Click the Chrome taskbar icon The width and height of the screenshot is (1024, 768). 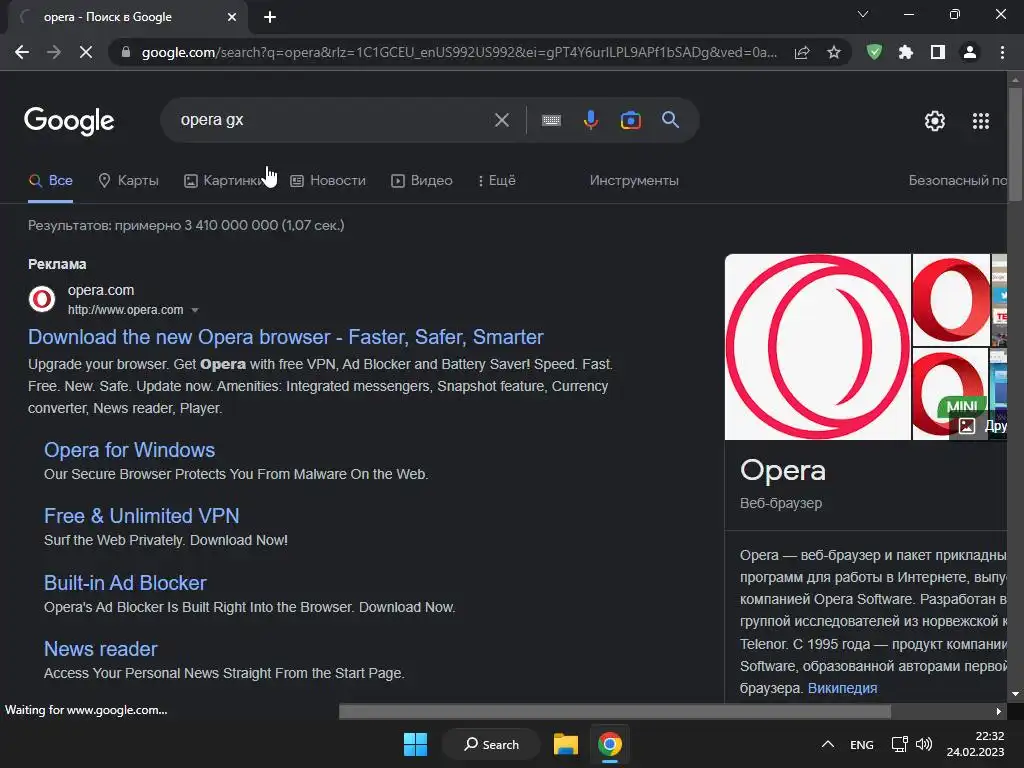pyautogui.click(x=609, y=744)
